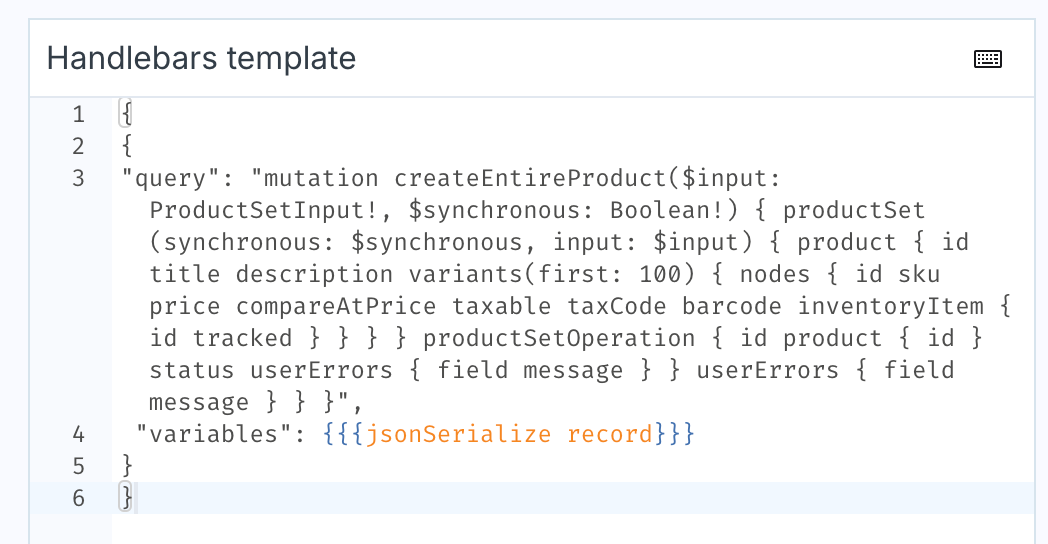
Task: Click the "query" key on line 3
Action: (x=170, y=178)
